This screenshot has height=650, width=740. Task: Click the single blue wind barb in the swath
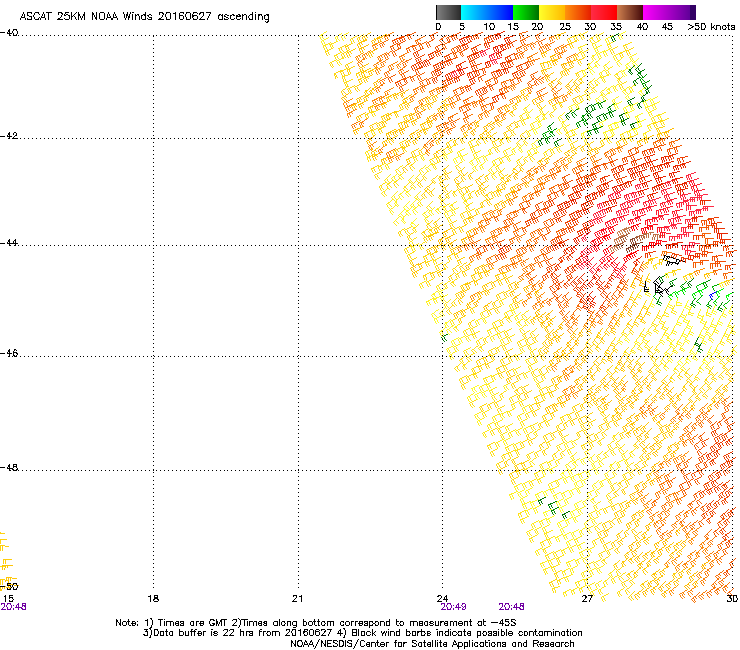[x=712, y=296]
